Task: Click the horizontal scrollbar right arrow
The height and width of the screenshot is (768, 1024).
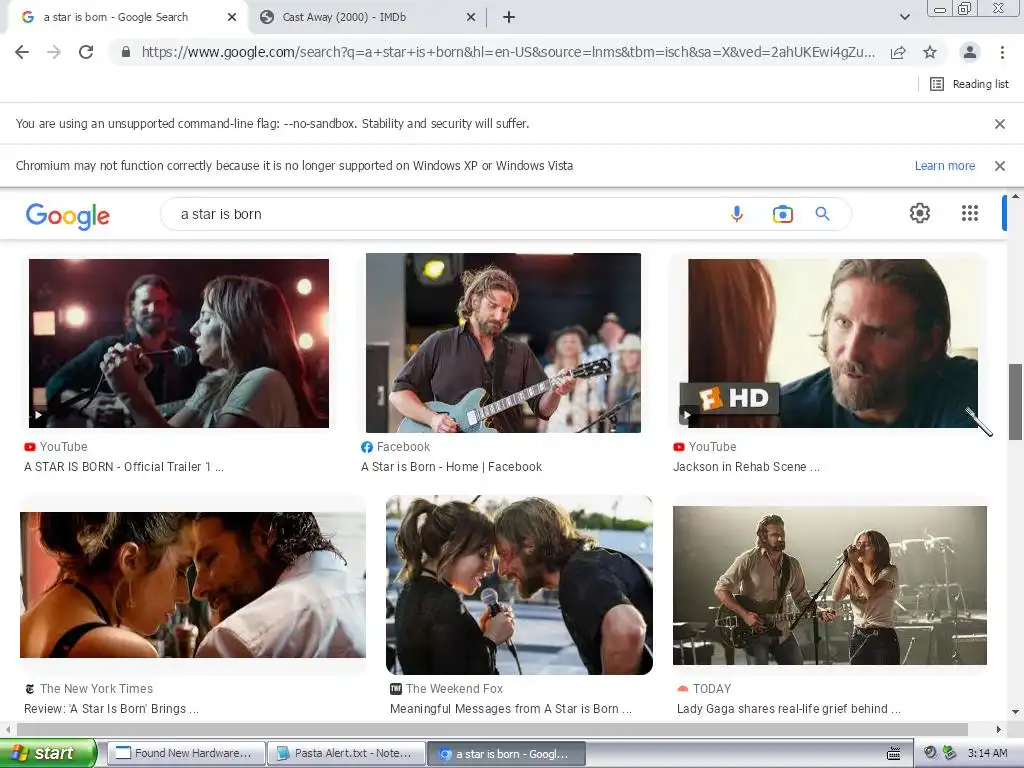Action: (x=999, y=729)
